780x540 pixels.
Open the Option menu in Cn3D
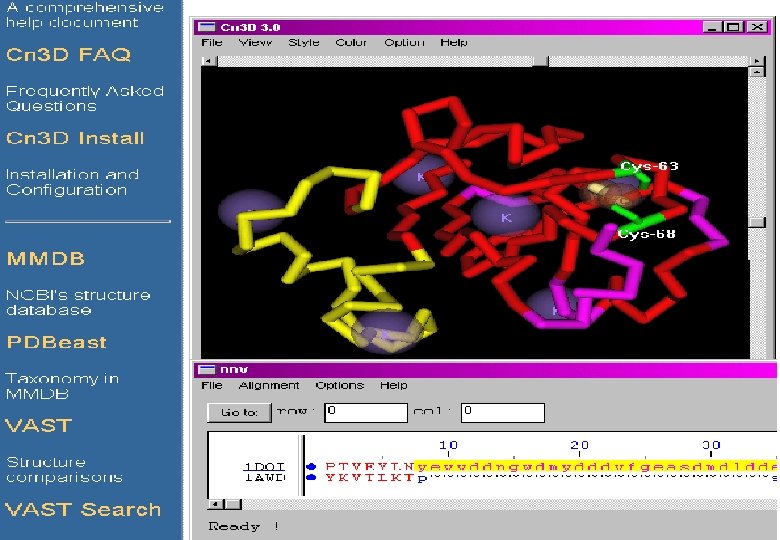(404, 43)
